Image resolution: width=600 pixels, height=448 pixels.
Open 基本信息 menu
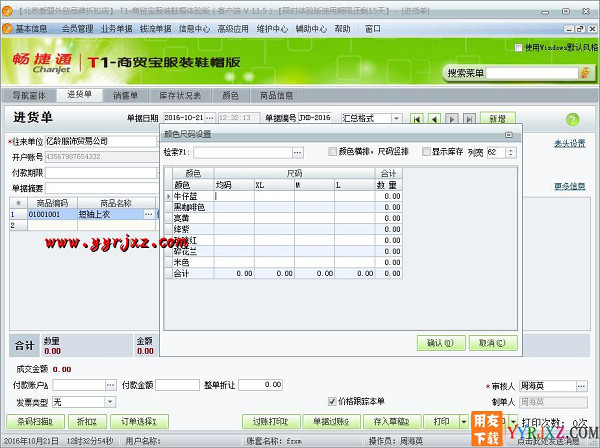(31, 29)
